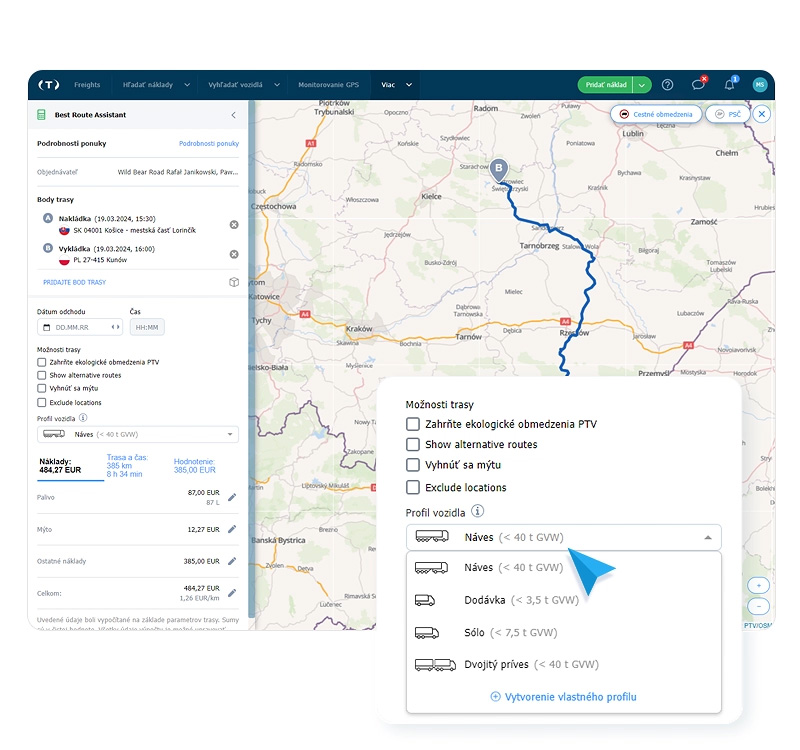Click the date stepper arrows in the Dátum odchodu field
The image size is (800, 750).
point(116,327)
